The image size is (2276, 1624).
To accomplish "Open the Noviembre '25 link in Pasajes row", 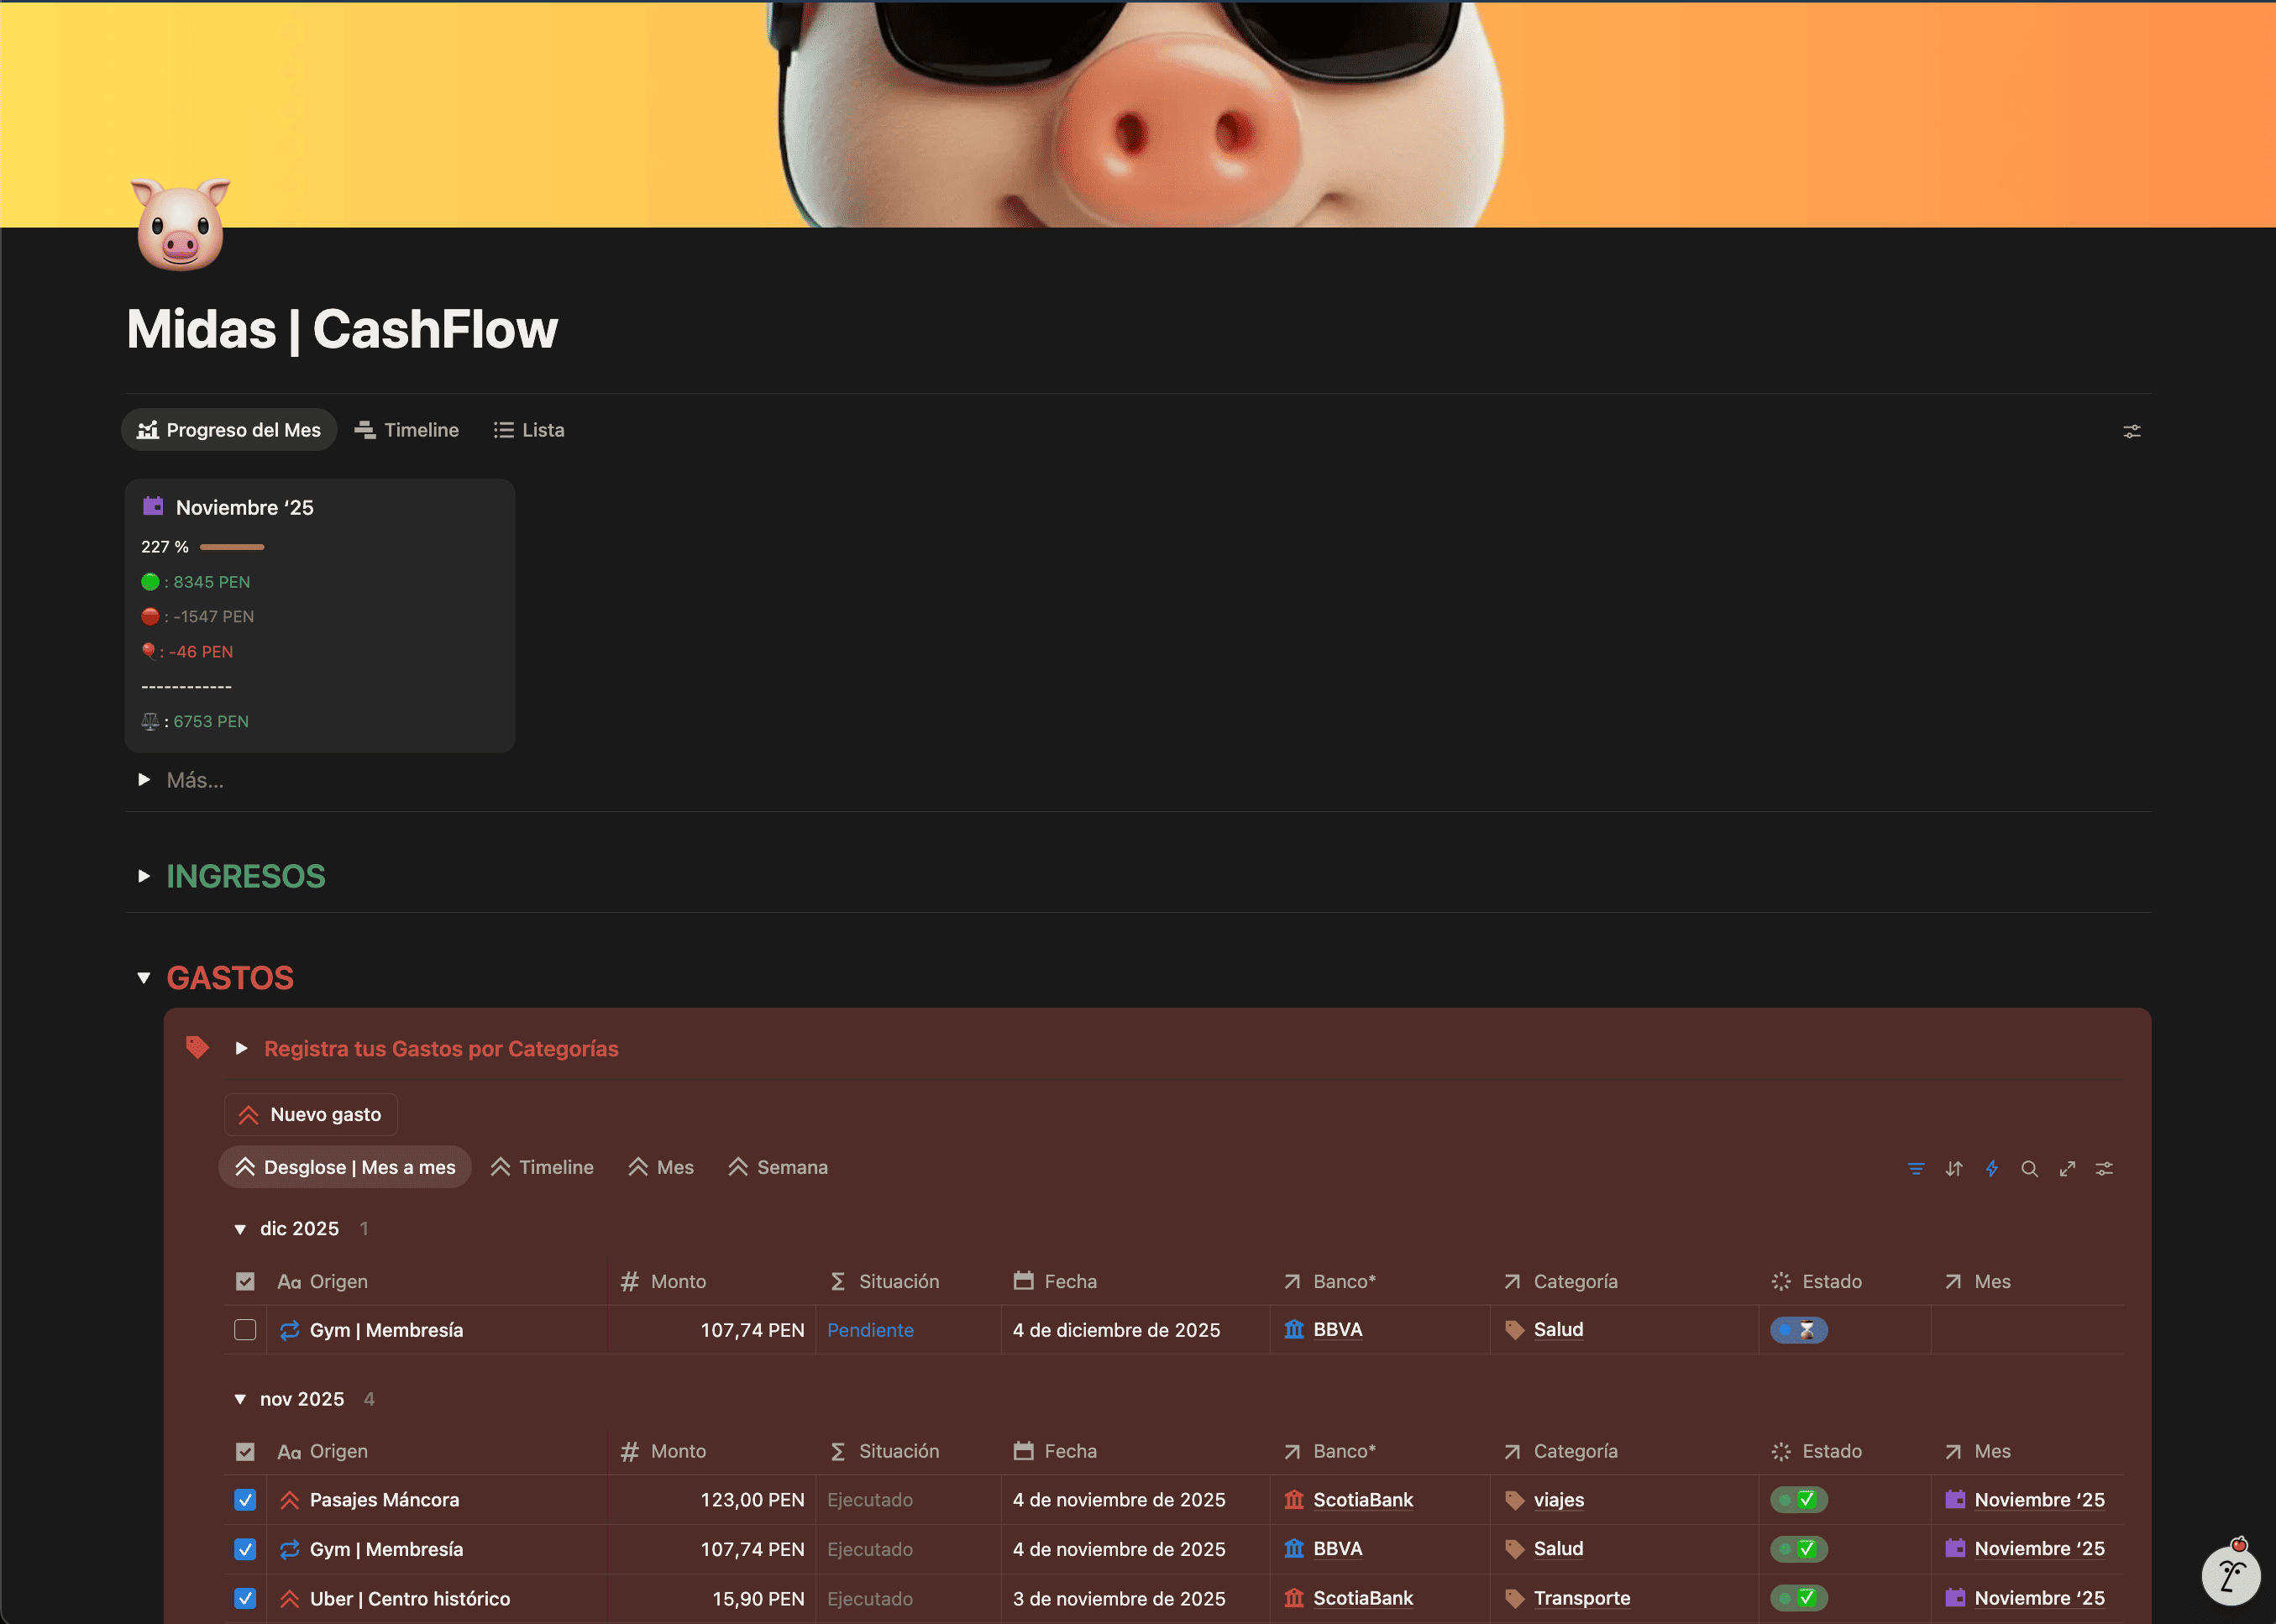I will pos(2038,1500).
